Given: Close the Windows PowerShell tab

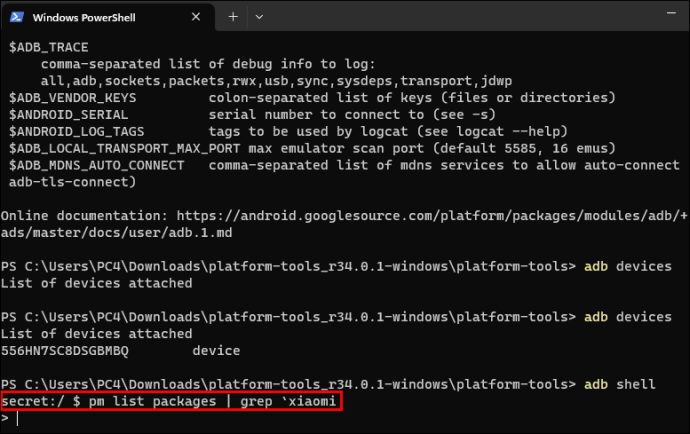Looking at the screenshot, I should [x=196, y=17].
